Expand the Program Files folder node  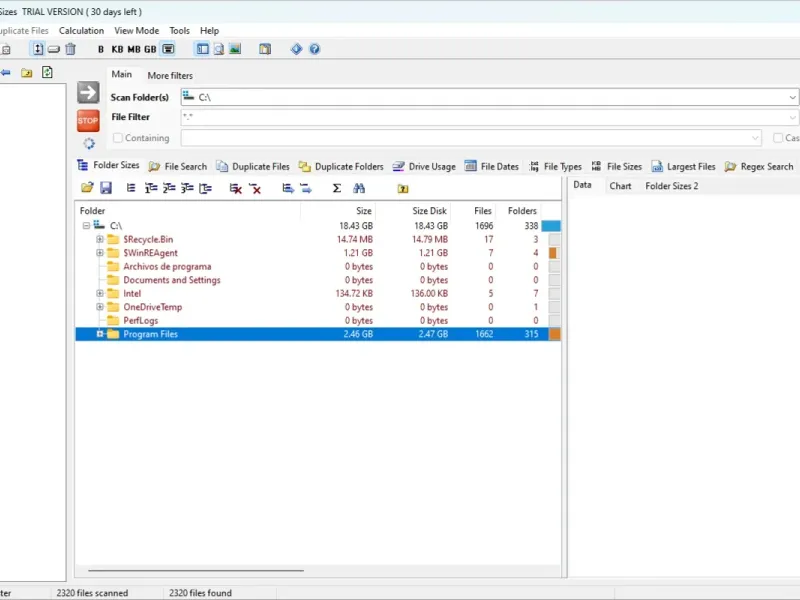pyautogui.click(x=100, y=334)
